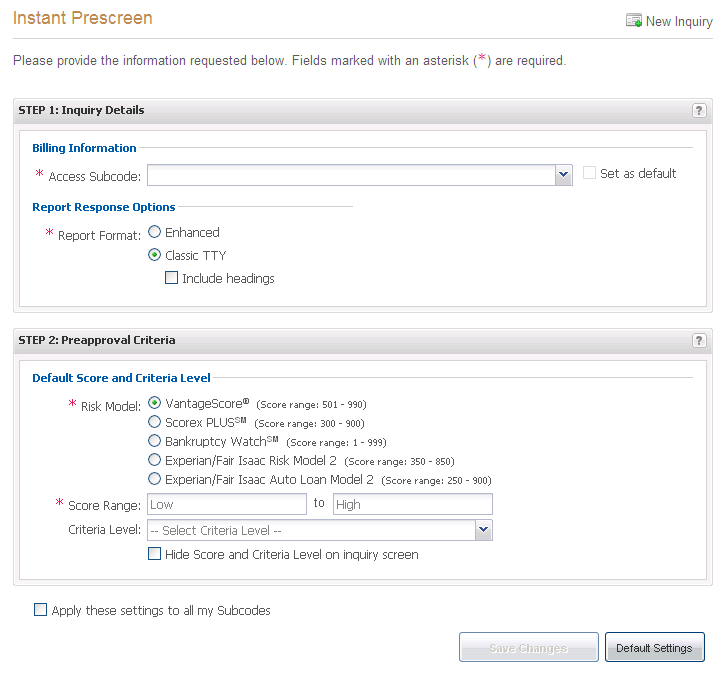Screen dimensions: 721x700
Task: Open help for Step 2 Preapproval Criteria
Action: 699,341
